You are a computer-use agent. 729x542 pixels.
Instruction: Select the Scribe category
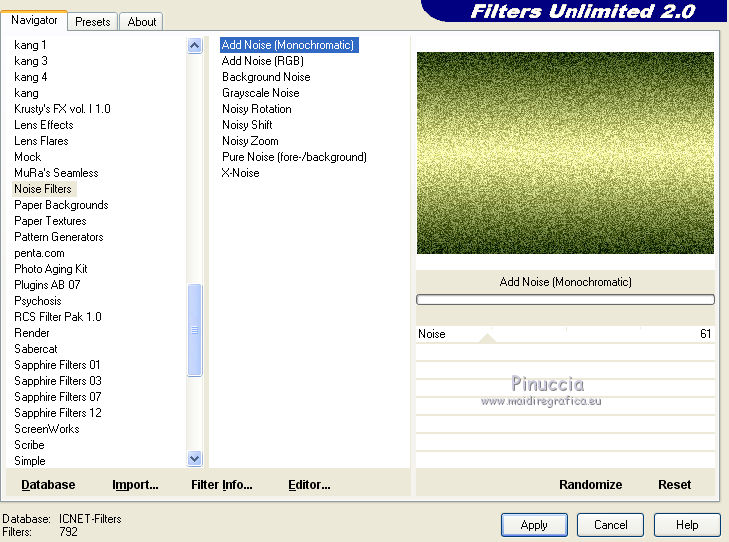click(29, 445)
